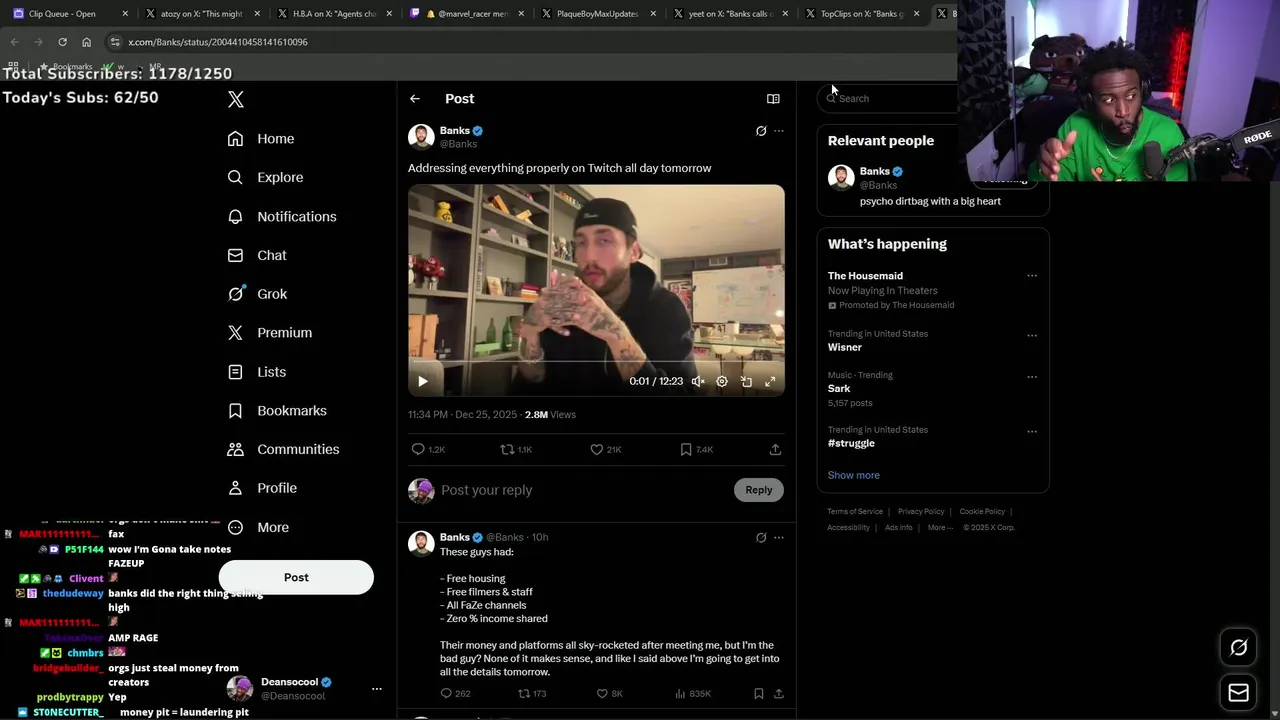Open Lists in the sidebar
The image size is (1280, 720).
click(x=257, y=372)
